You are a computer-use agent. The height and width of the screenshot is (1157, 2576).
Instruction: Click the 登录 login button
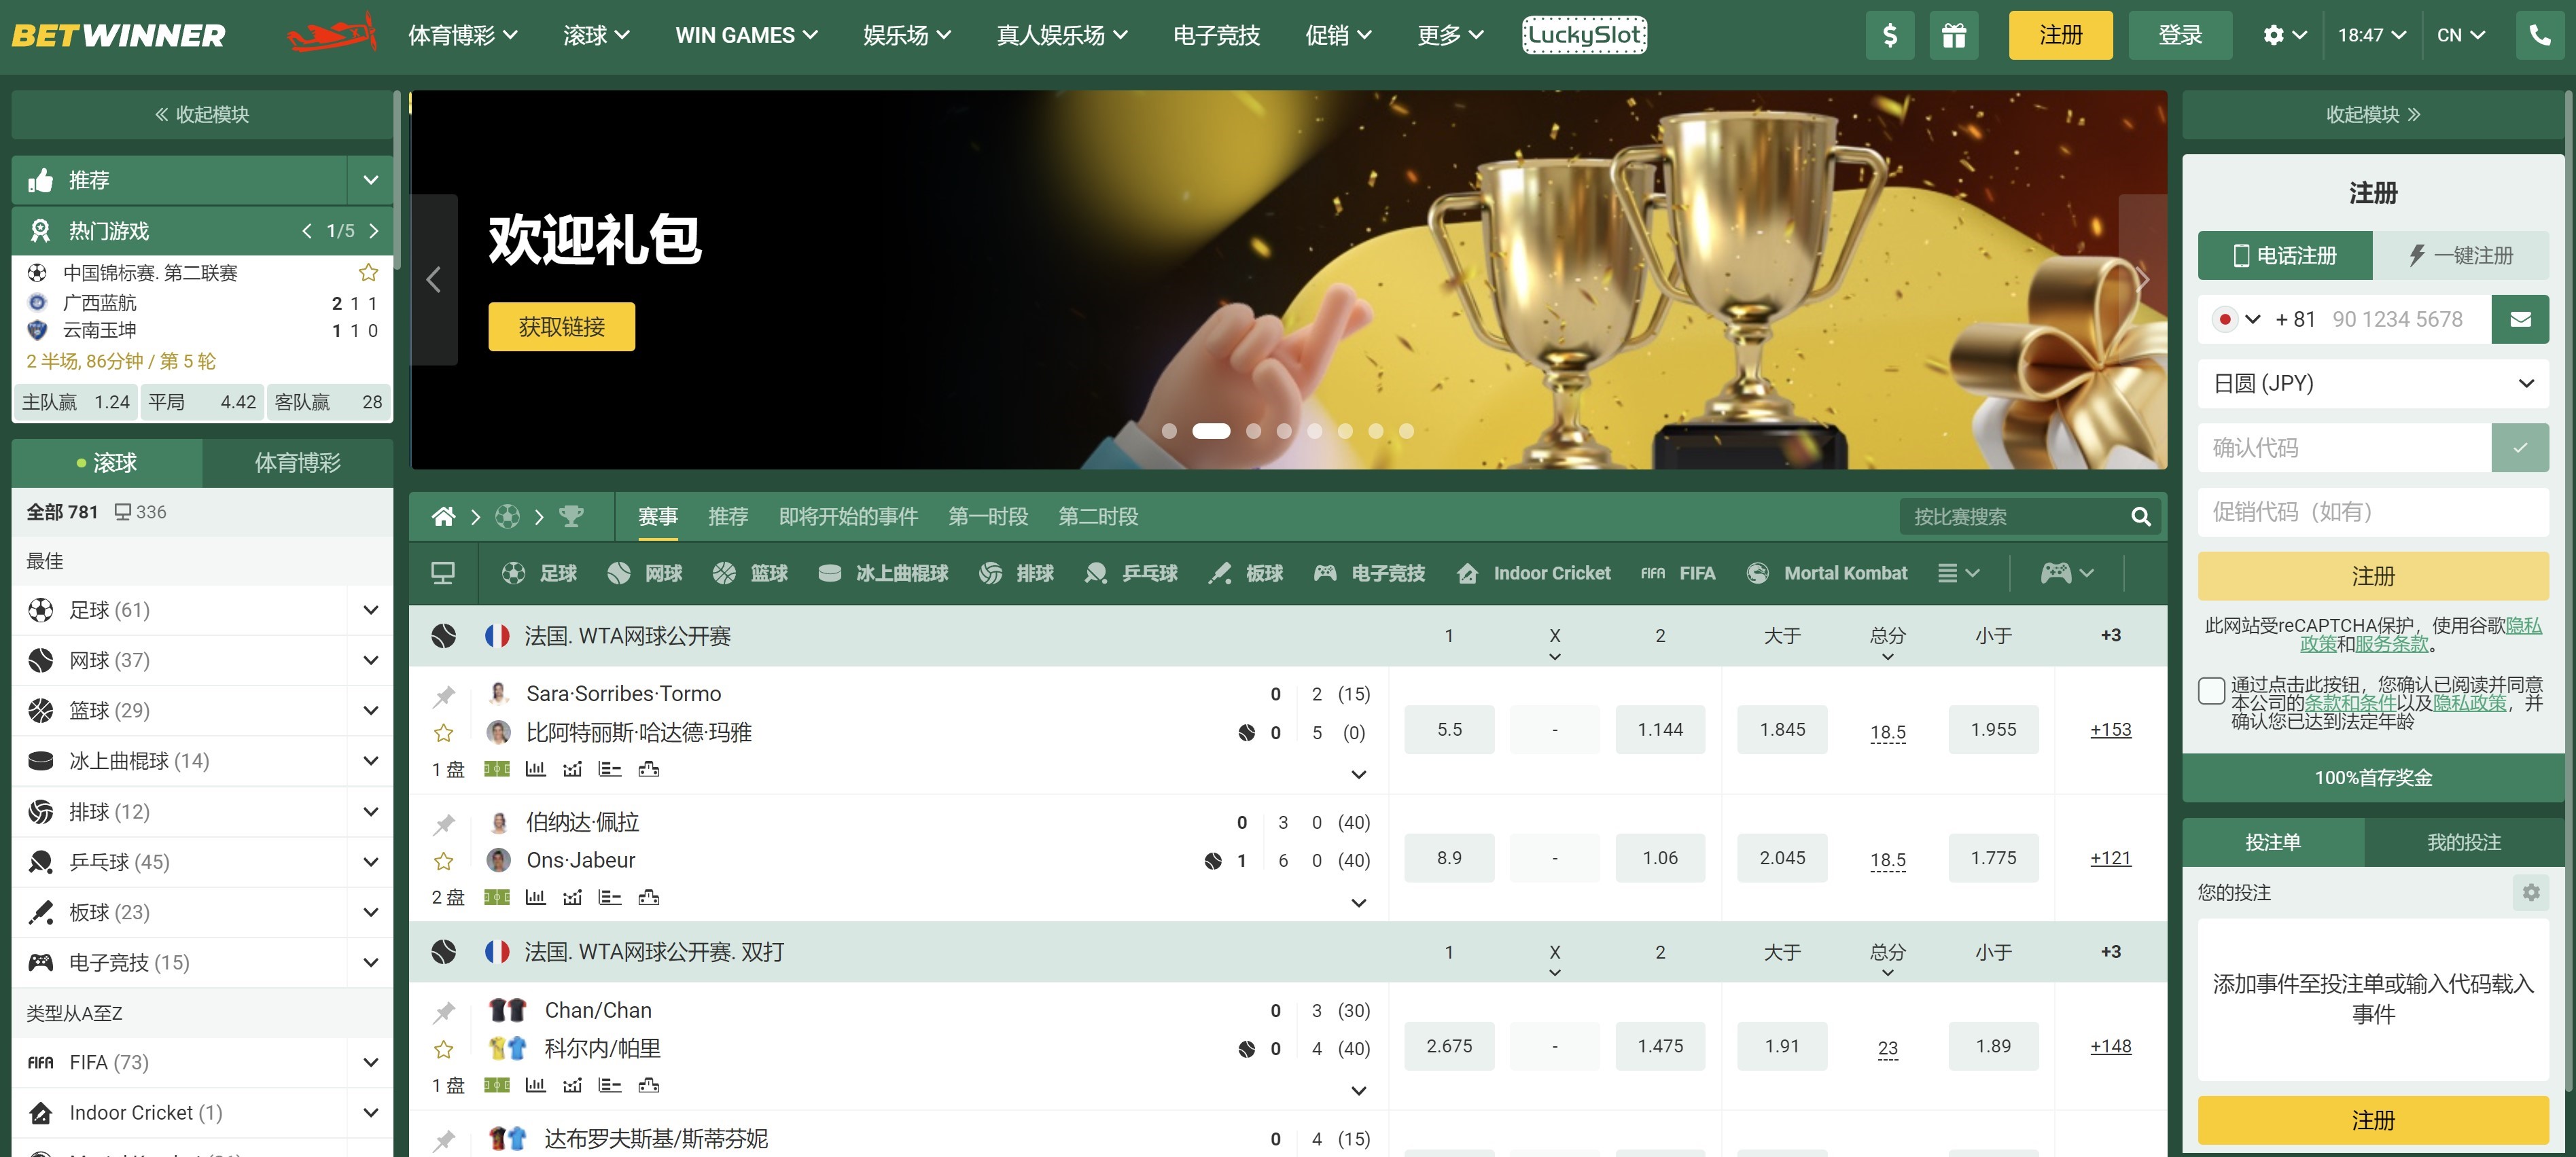pos(2180,36)
